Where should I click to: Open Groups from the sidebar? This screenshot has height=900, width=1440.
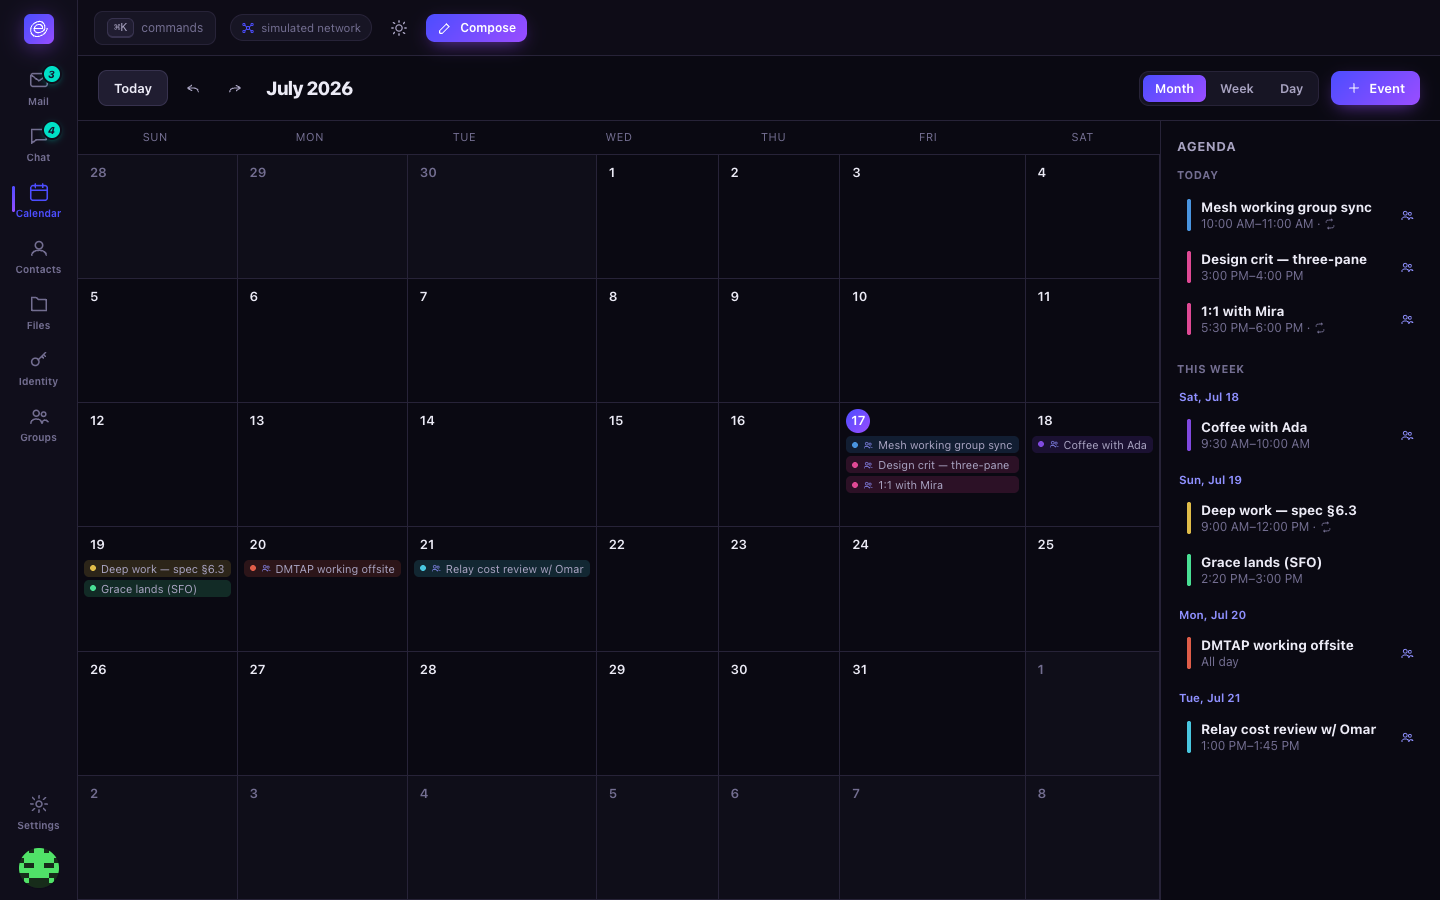pyautogui.click(x=38, y=424)
